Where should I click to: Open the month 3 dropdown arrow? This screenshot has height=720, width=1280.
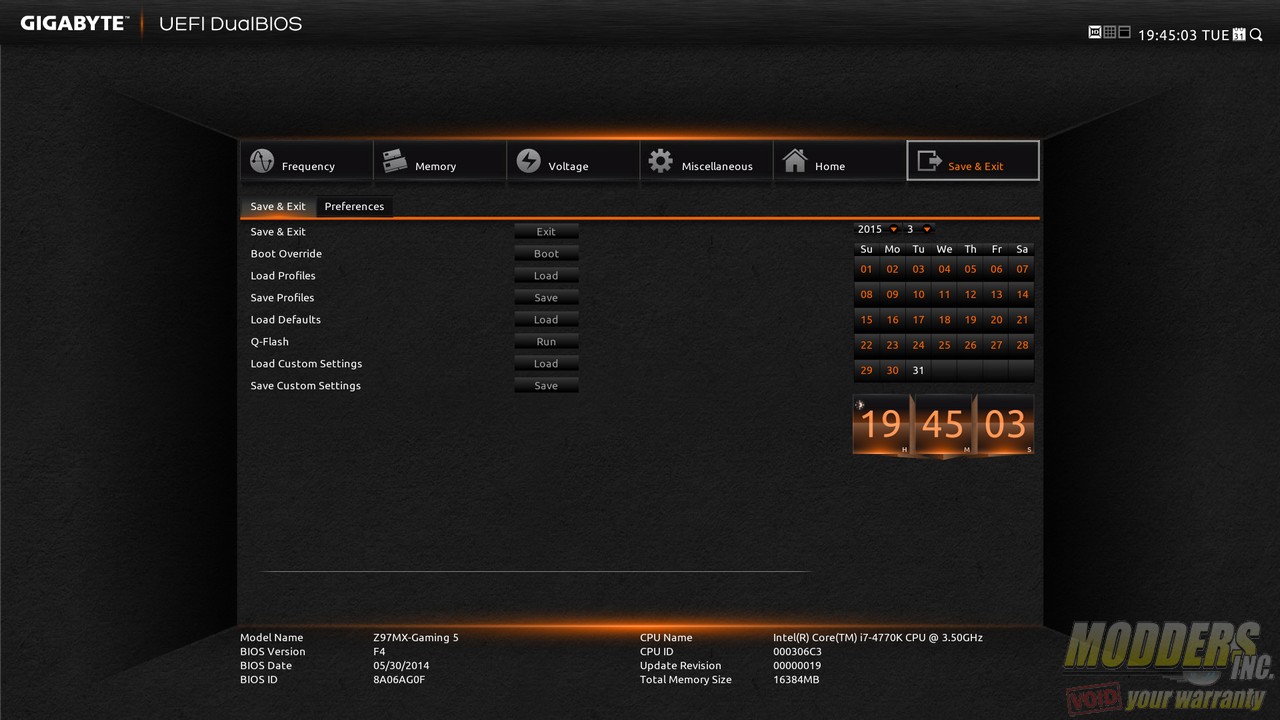pos(927,230)
